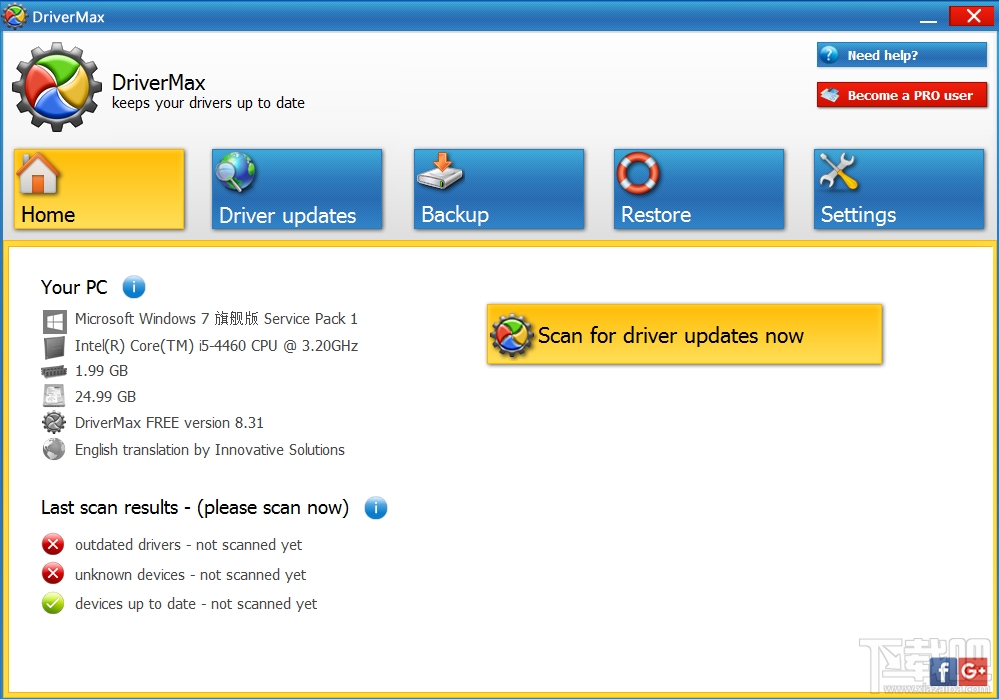Start Scan for driver updates now
The height and width of the screenshot is (699, 999).
[x=684, y=335]
